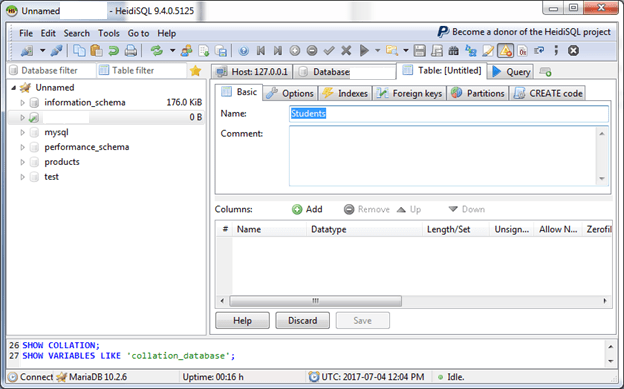This screenshot has width=624, height=389.
Task: Click the yellow favorites star icon
Action: tap(195, 71)
